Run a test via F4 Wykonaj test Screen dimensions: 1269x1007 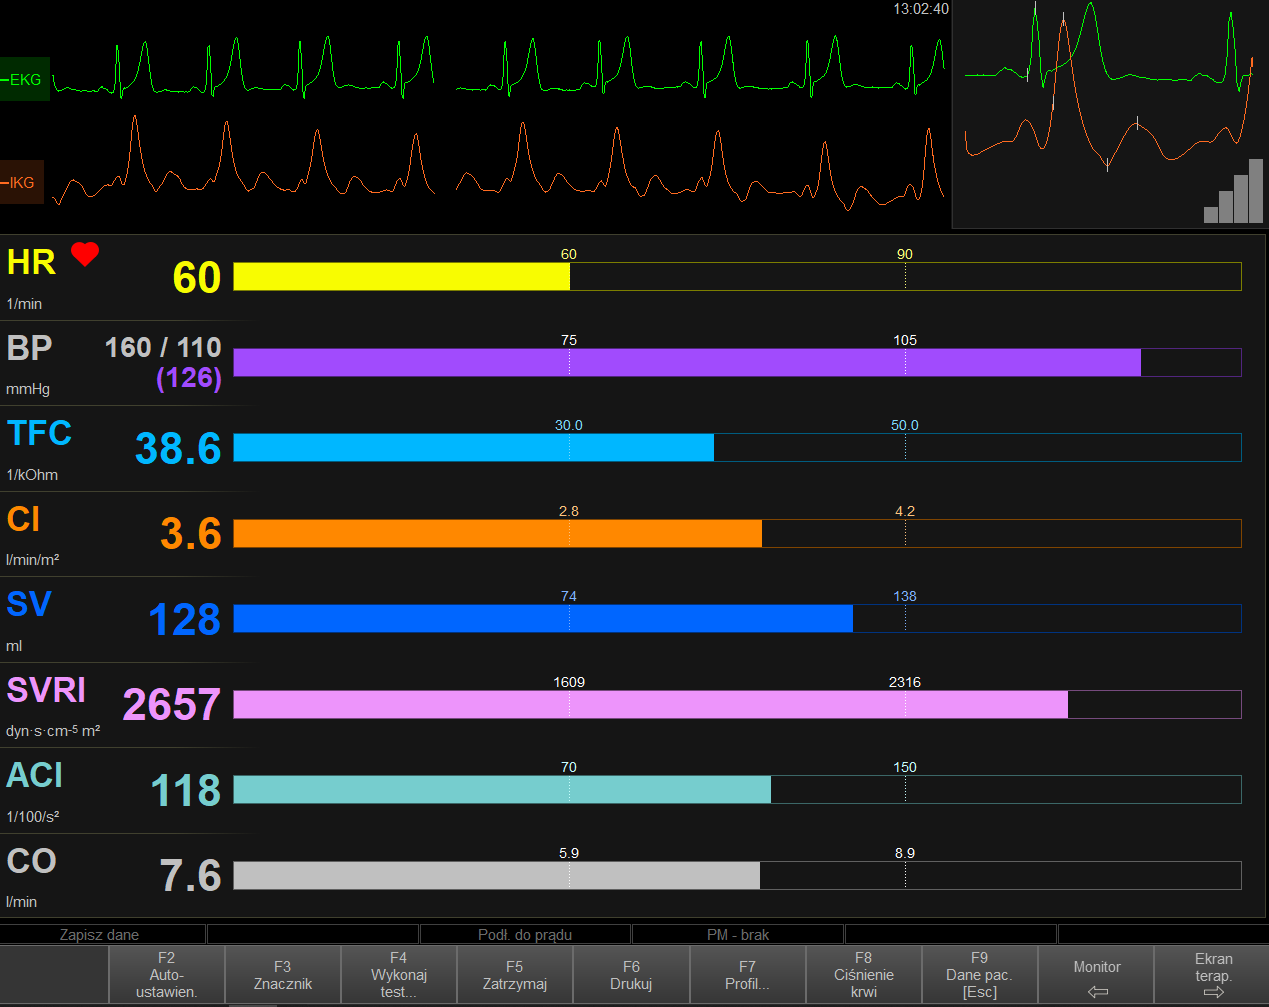coord(398,974)
